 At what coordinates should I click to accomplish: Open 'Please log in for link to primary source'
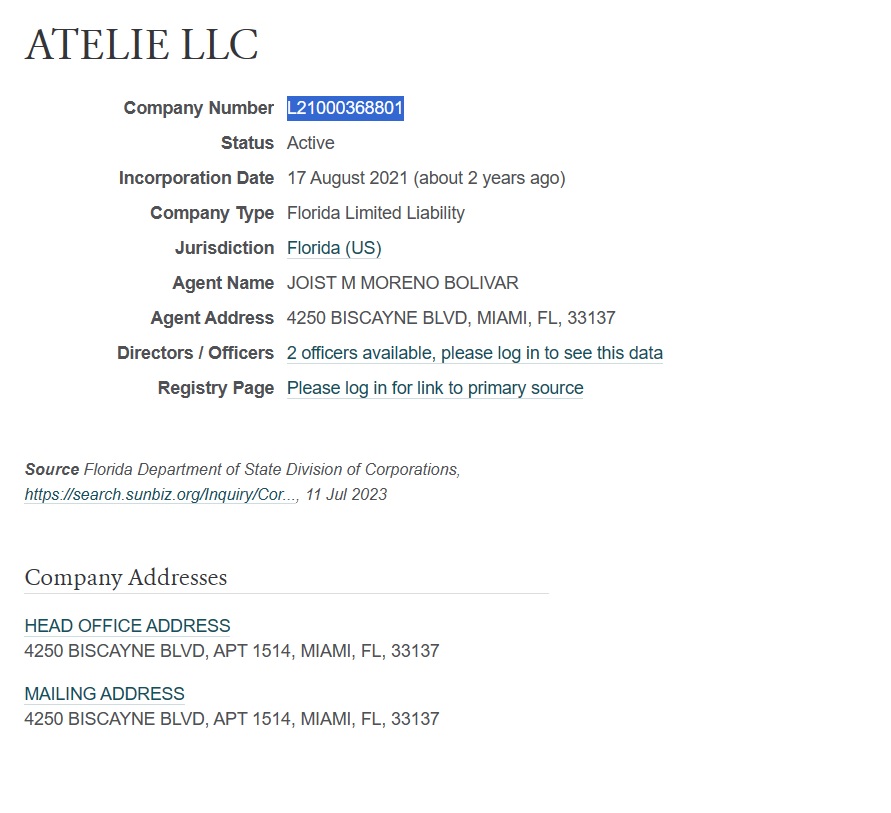pyautogui.click(x=435, y=388)
